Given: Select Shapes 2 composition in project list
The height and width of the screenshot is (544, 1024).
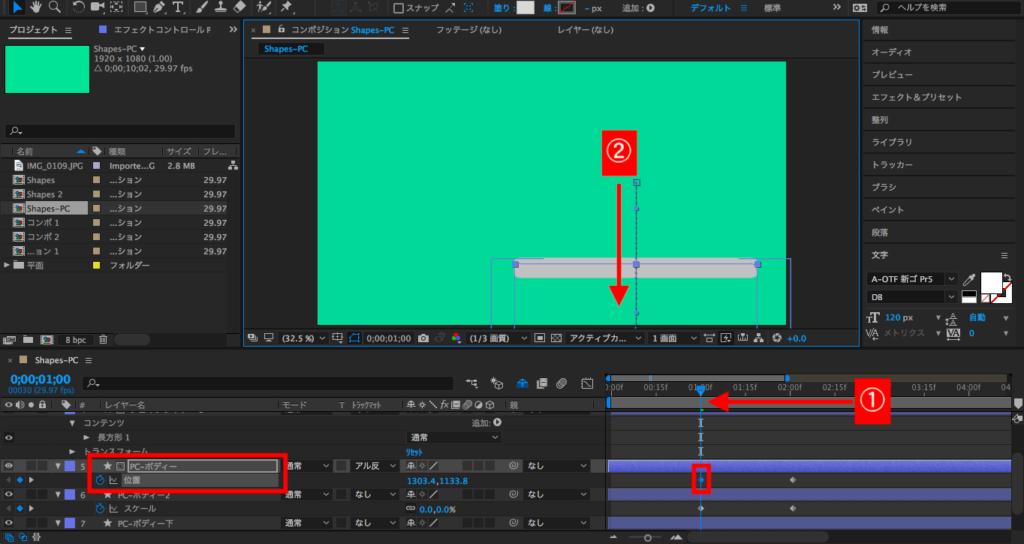Looking at the screenshot, I should (44, 194).
